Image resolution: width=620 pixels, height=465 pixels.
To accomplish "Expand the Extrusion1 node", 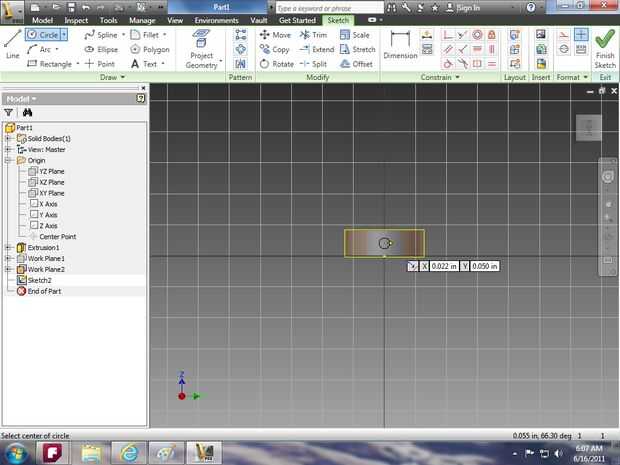I will coord(8,248).
